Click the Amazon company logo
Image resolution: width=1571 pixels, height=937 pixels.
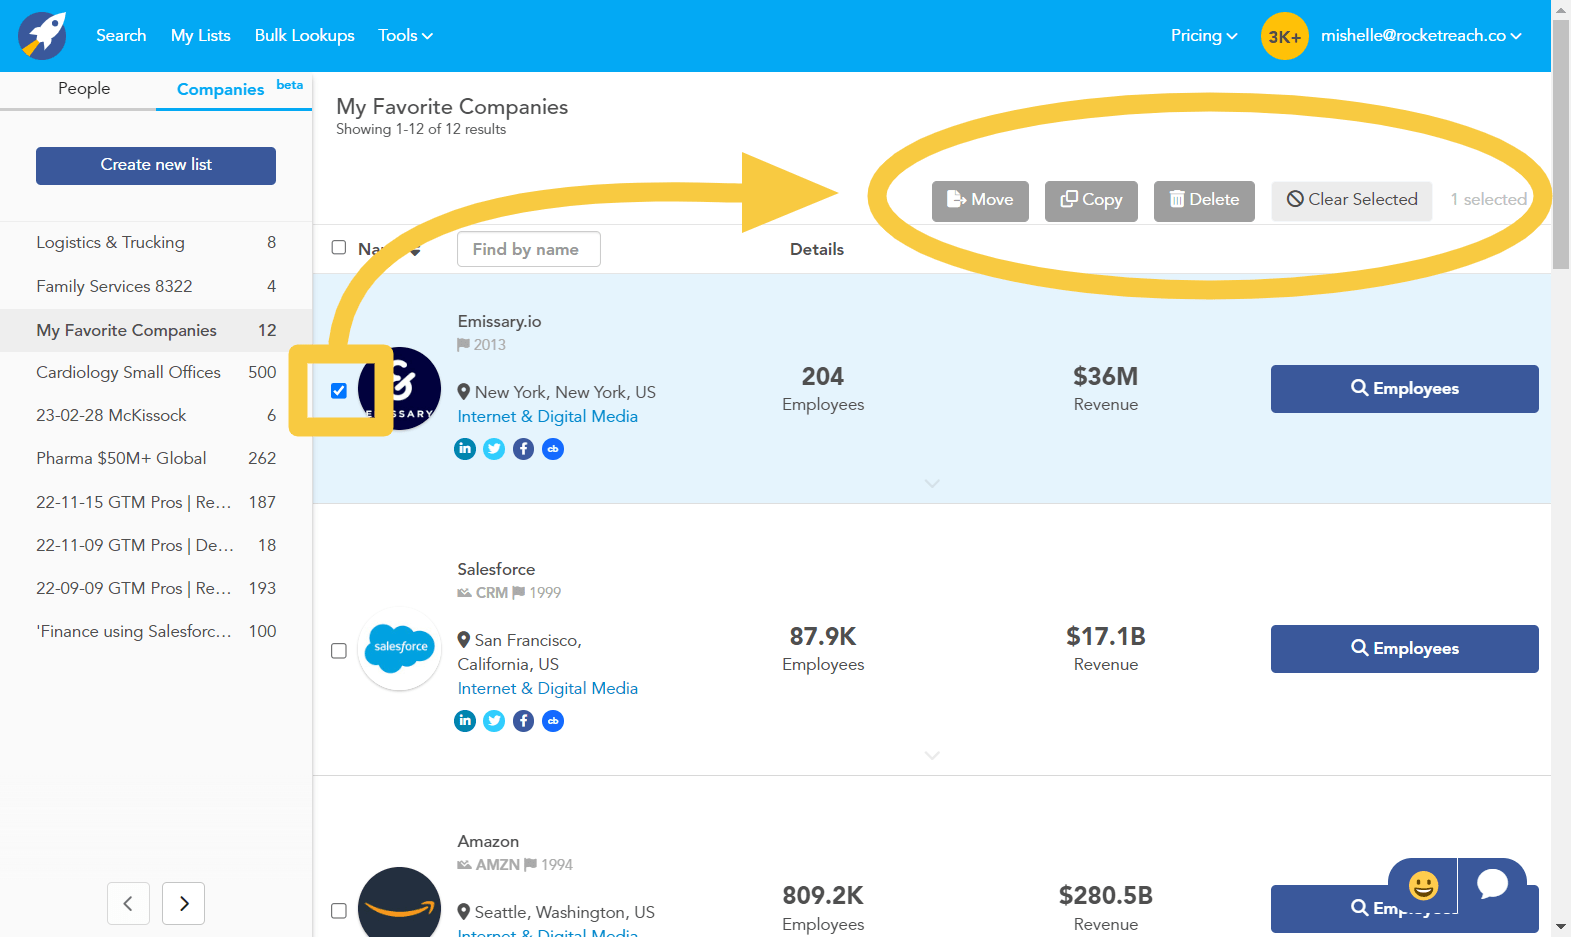click(x=399, y=903)
